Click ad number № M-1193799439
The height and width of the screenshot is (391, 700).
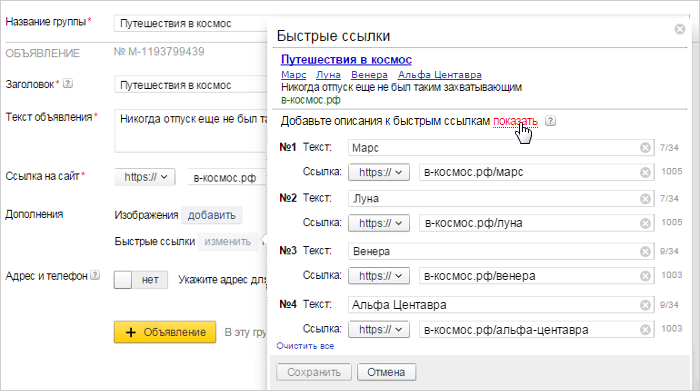click(x=159, y=52)
